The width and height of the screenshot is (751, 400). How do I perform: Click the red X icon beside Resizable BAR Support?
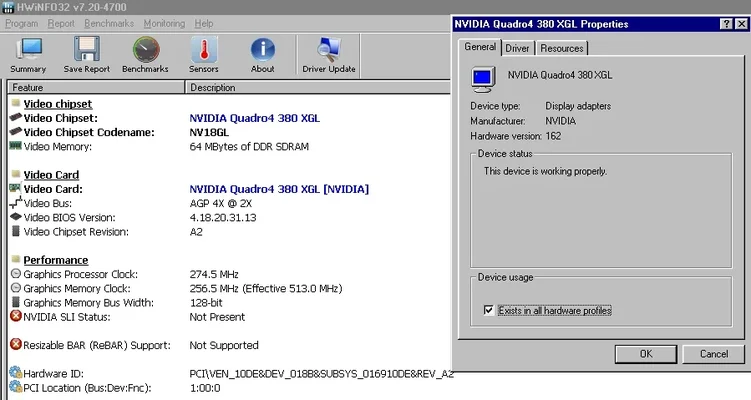coord(16,344)
